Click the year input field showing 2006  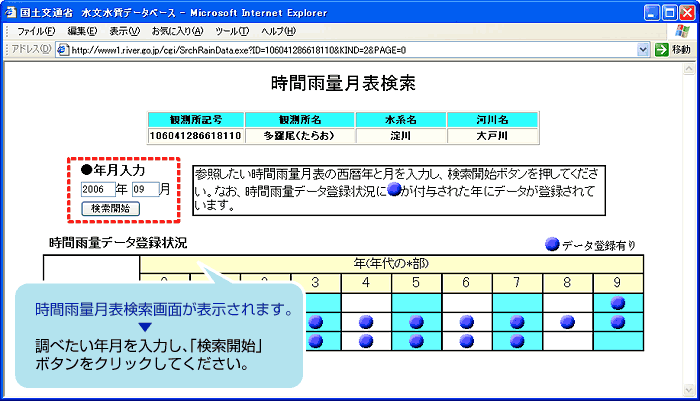click(x=97, y=188)
